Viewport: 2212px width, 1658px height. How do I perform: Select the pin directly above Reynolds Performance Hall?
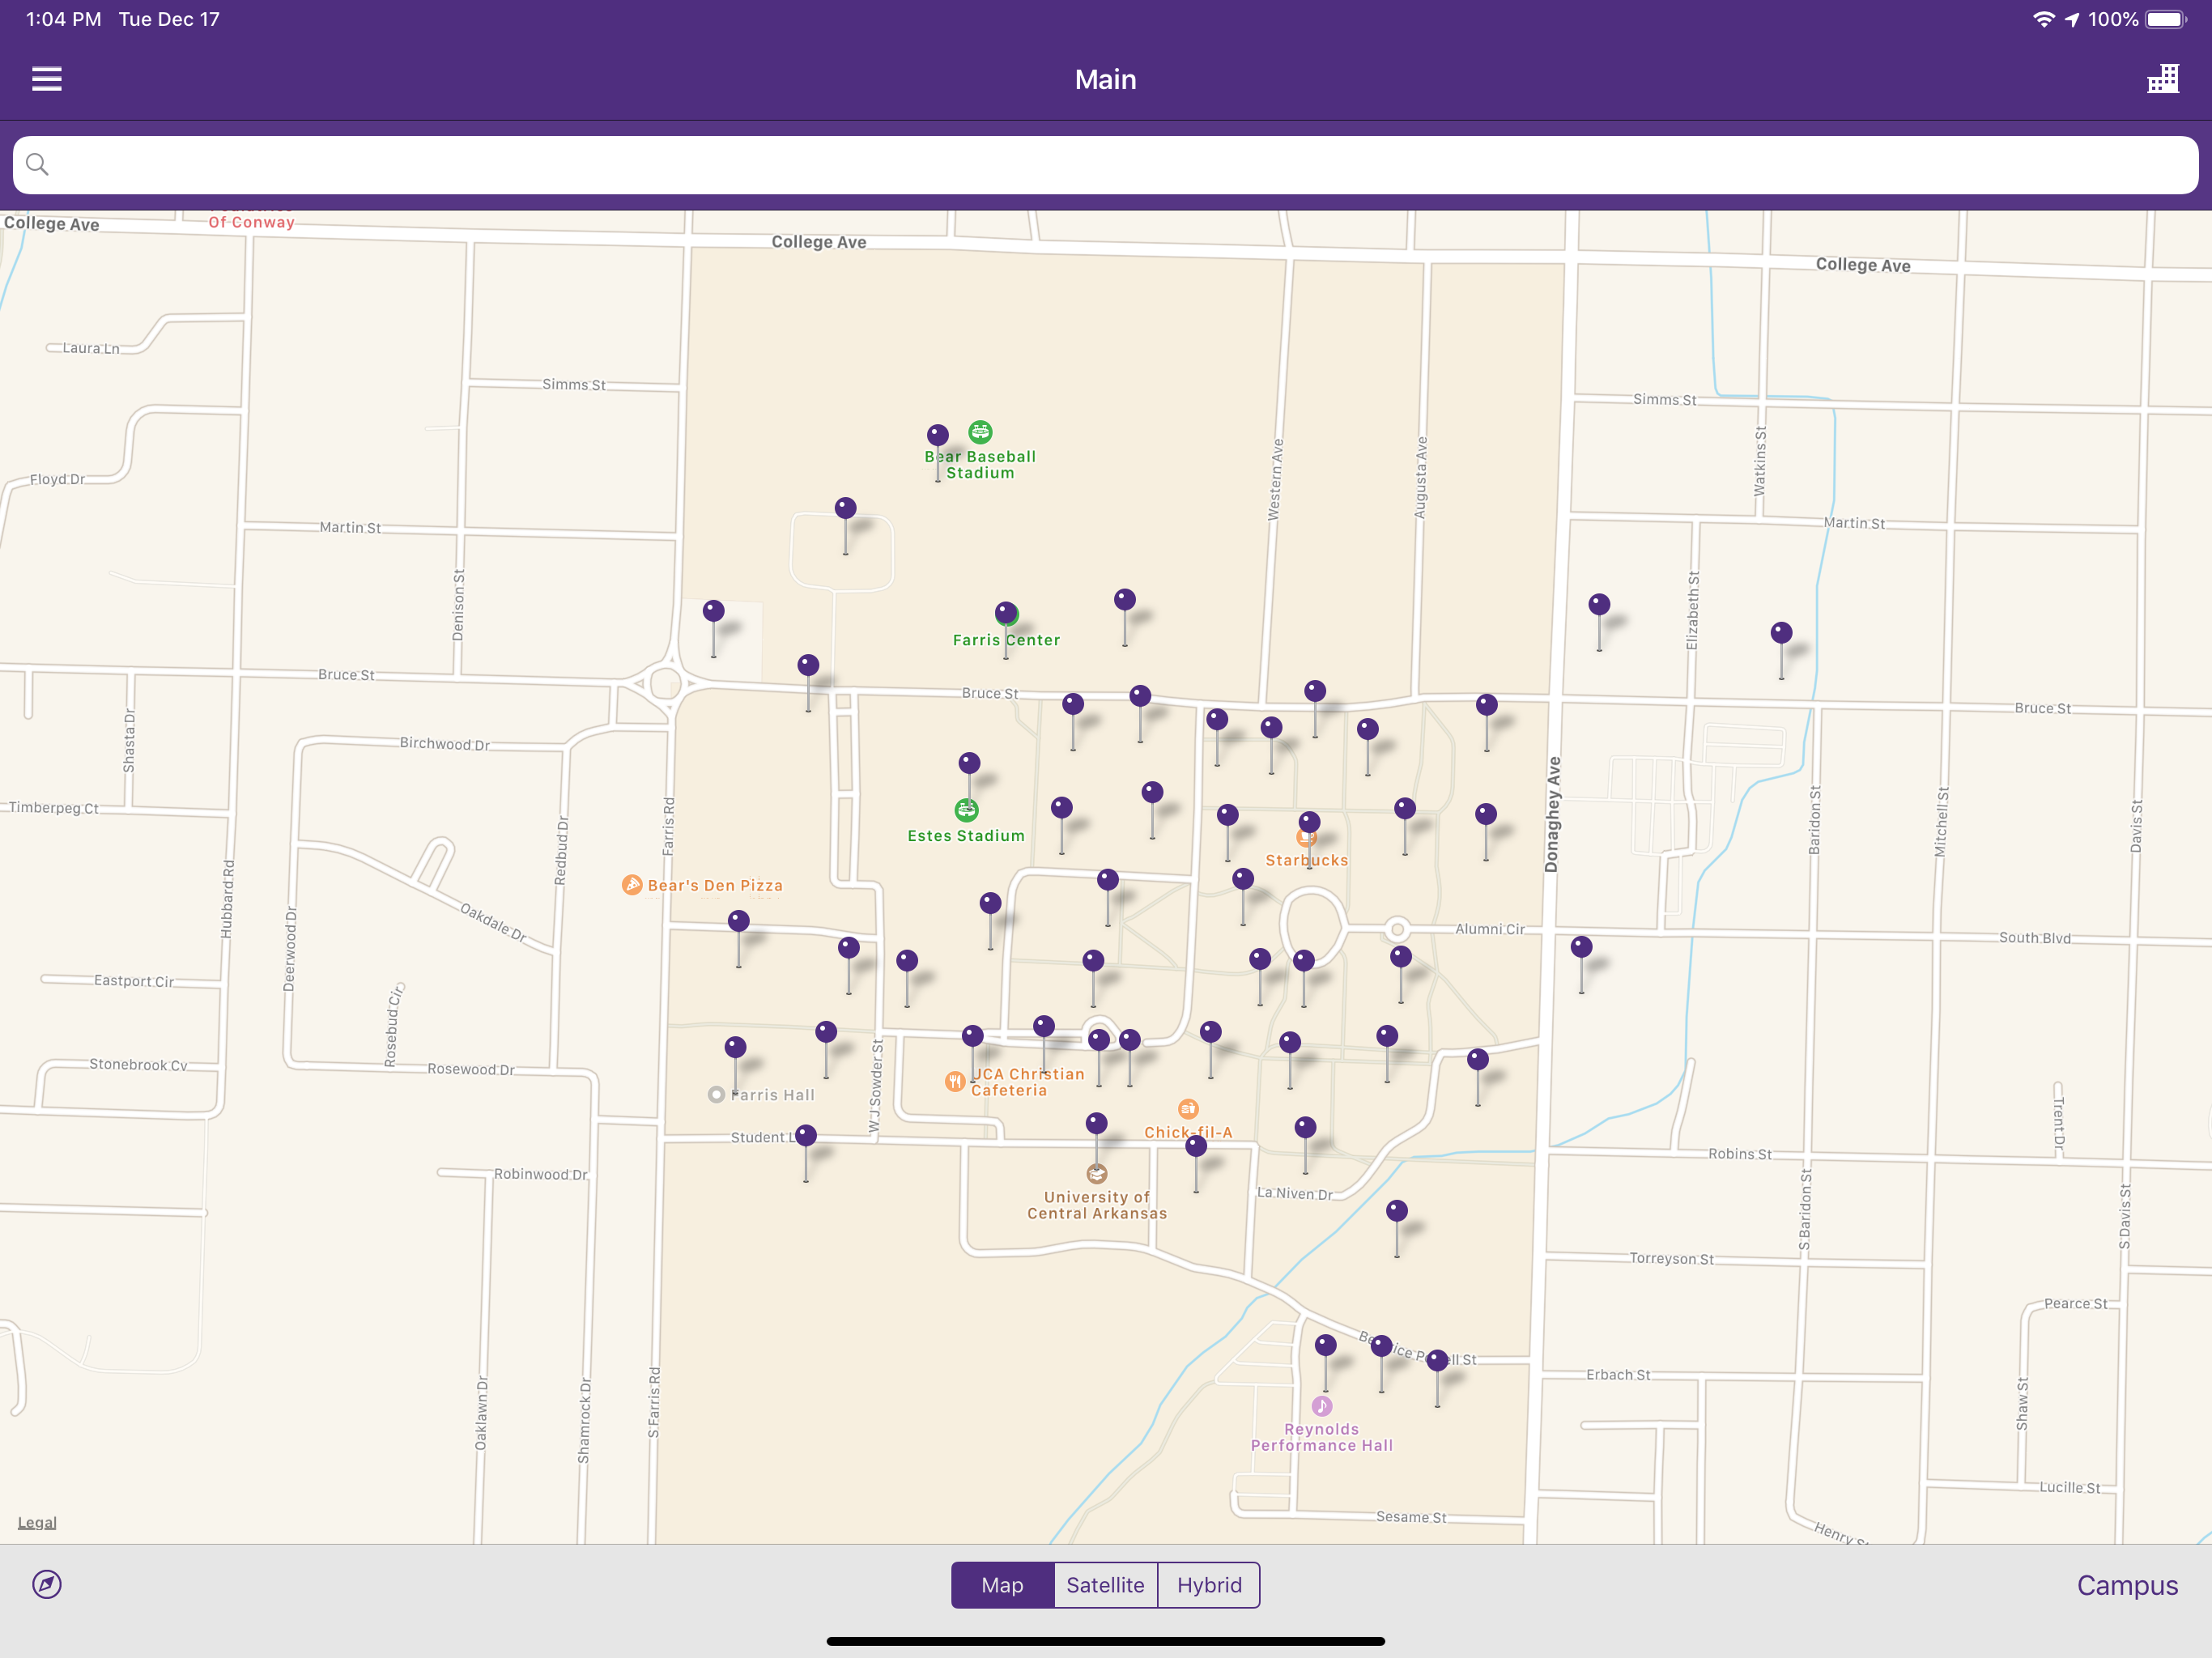(x=1326, y=1346)
